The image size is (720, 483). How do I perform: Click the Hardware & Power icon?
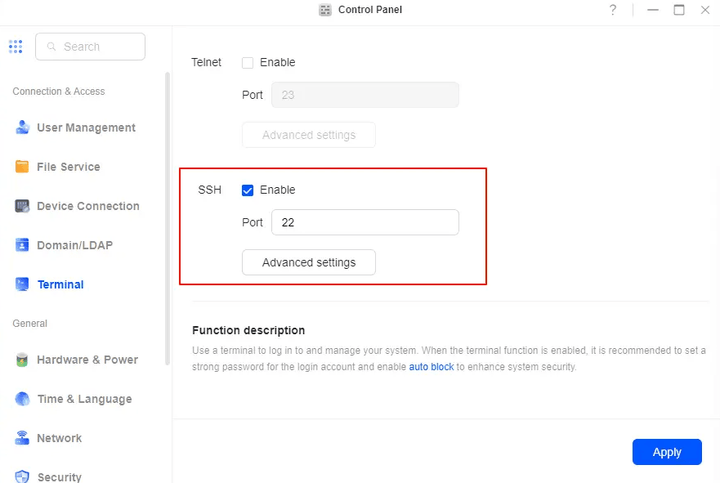tap(22, 360)
